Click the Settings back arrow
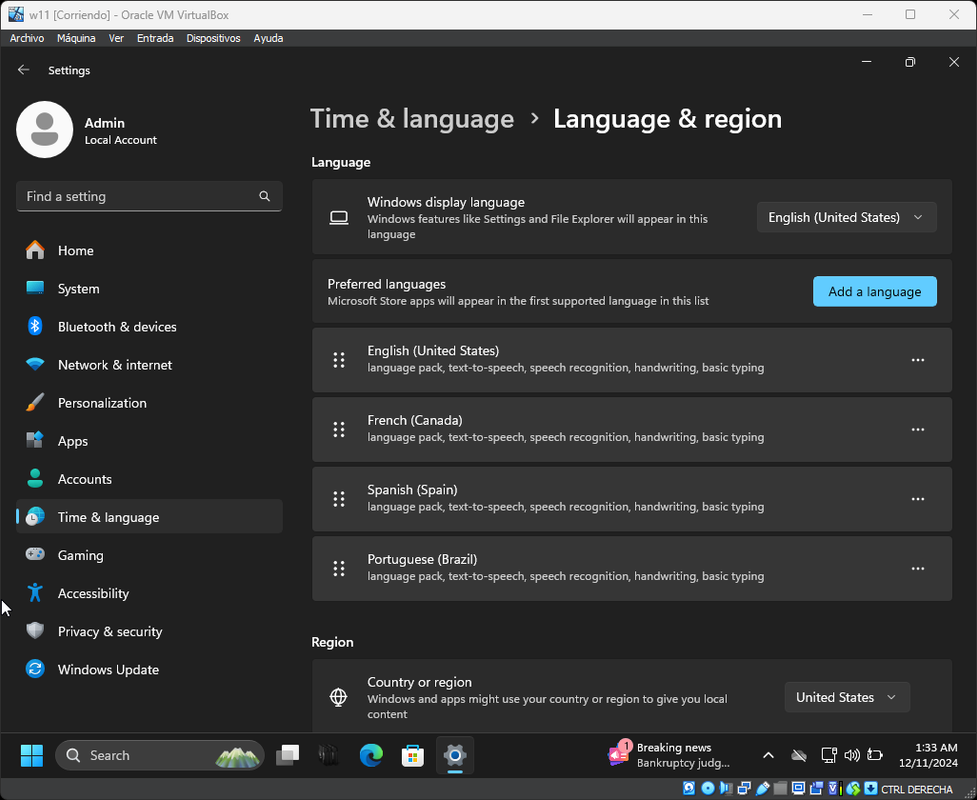This screenshot has width=977, height=800. click(x=24, y=70)
